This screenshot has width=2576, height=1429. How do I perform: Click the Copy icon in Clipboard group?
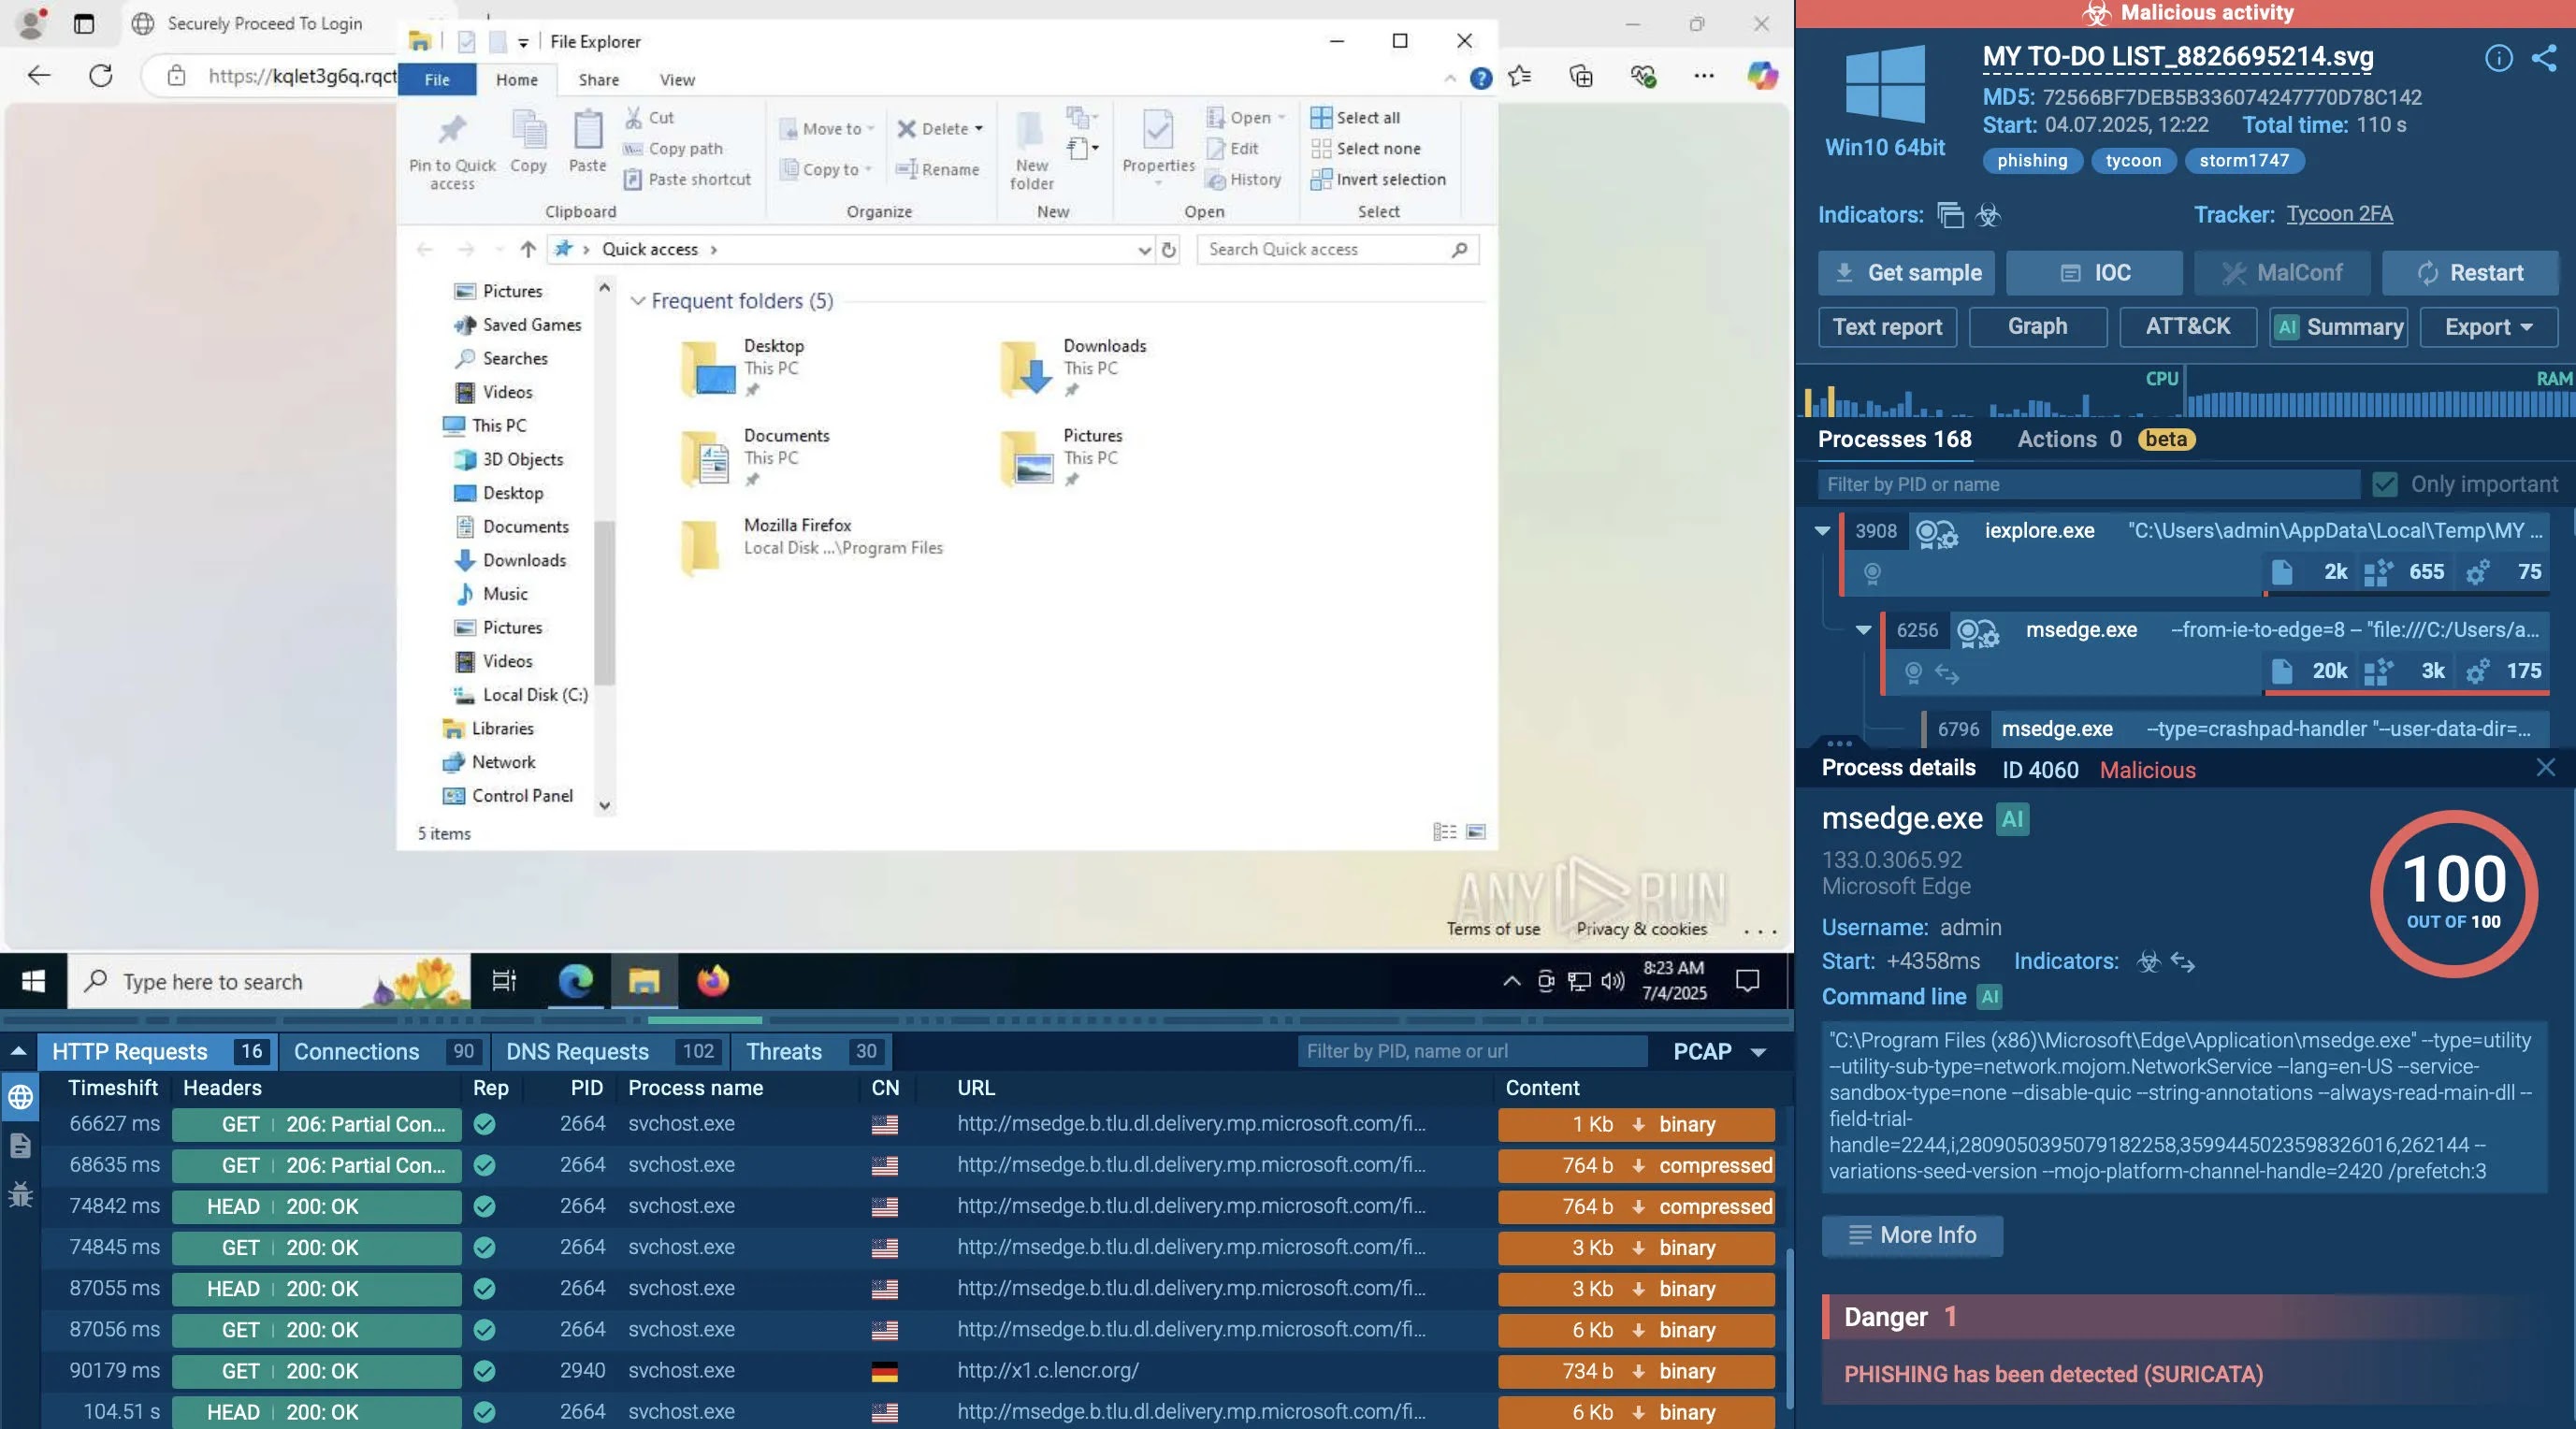point(528,142)
